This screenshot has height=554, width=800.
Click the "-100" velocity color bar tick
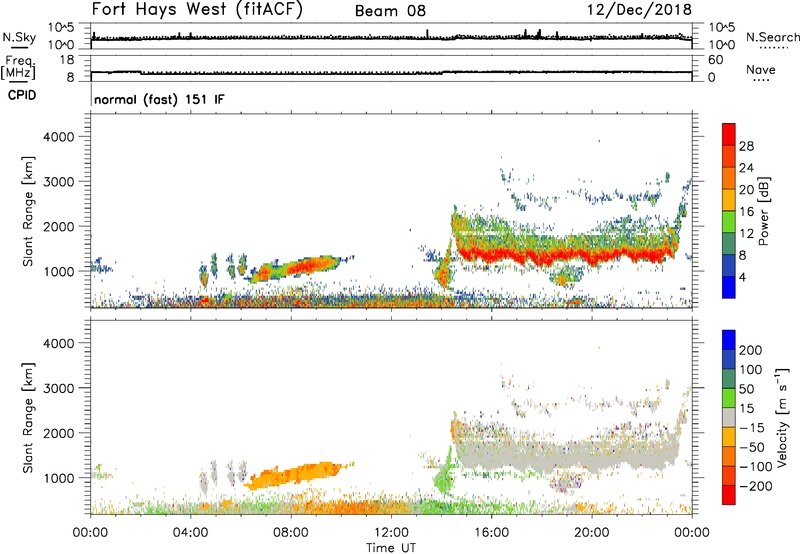(756, 466)
